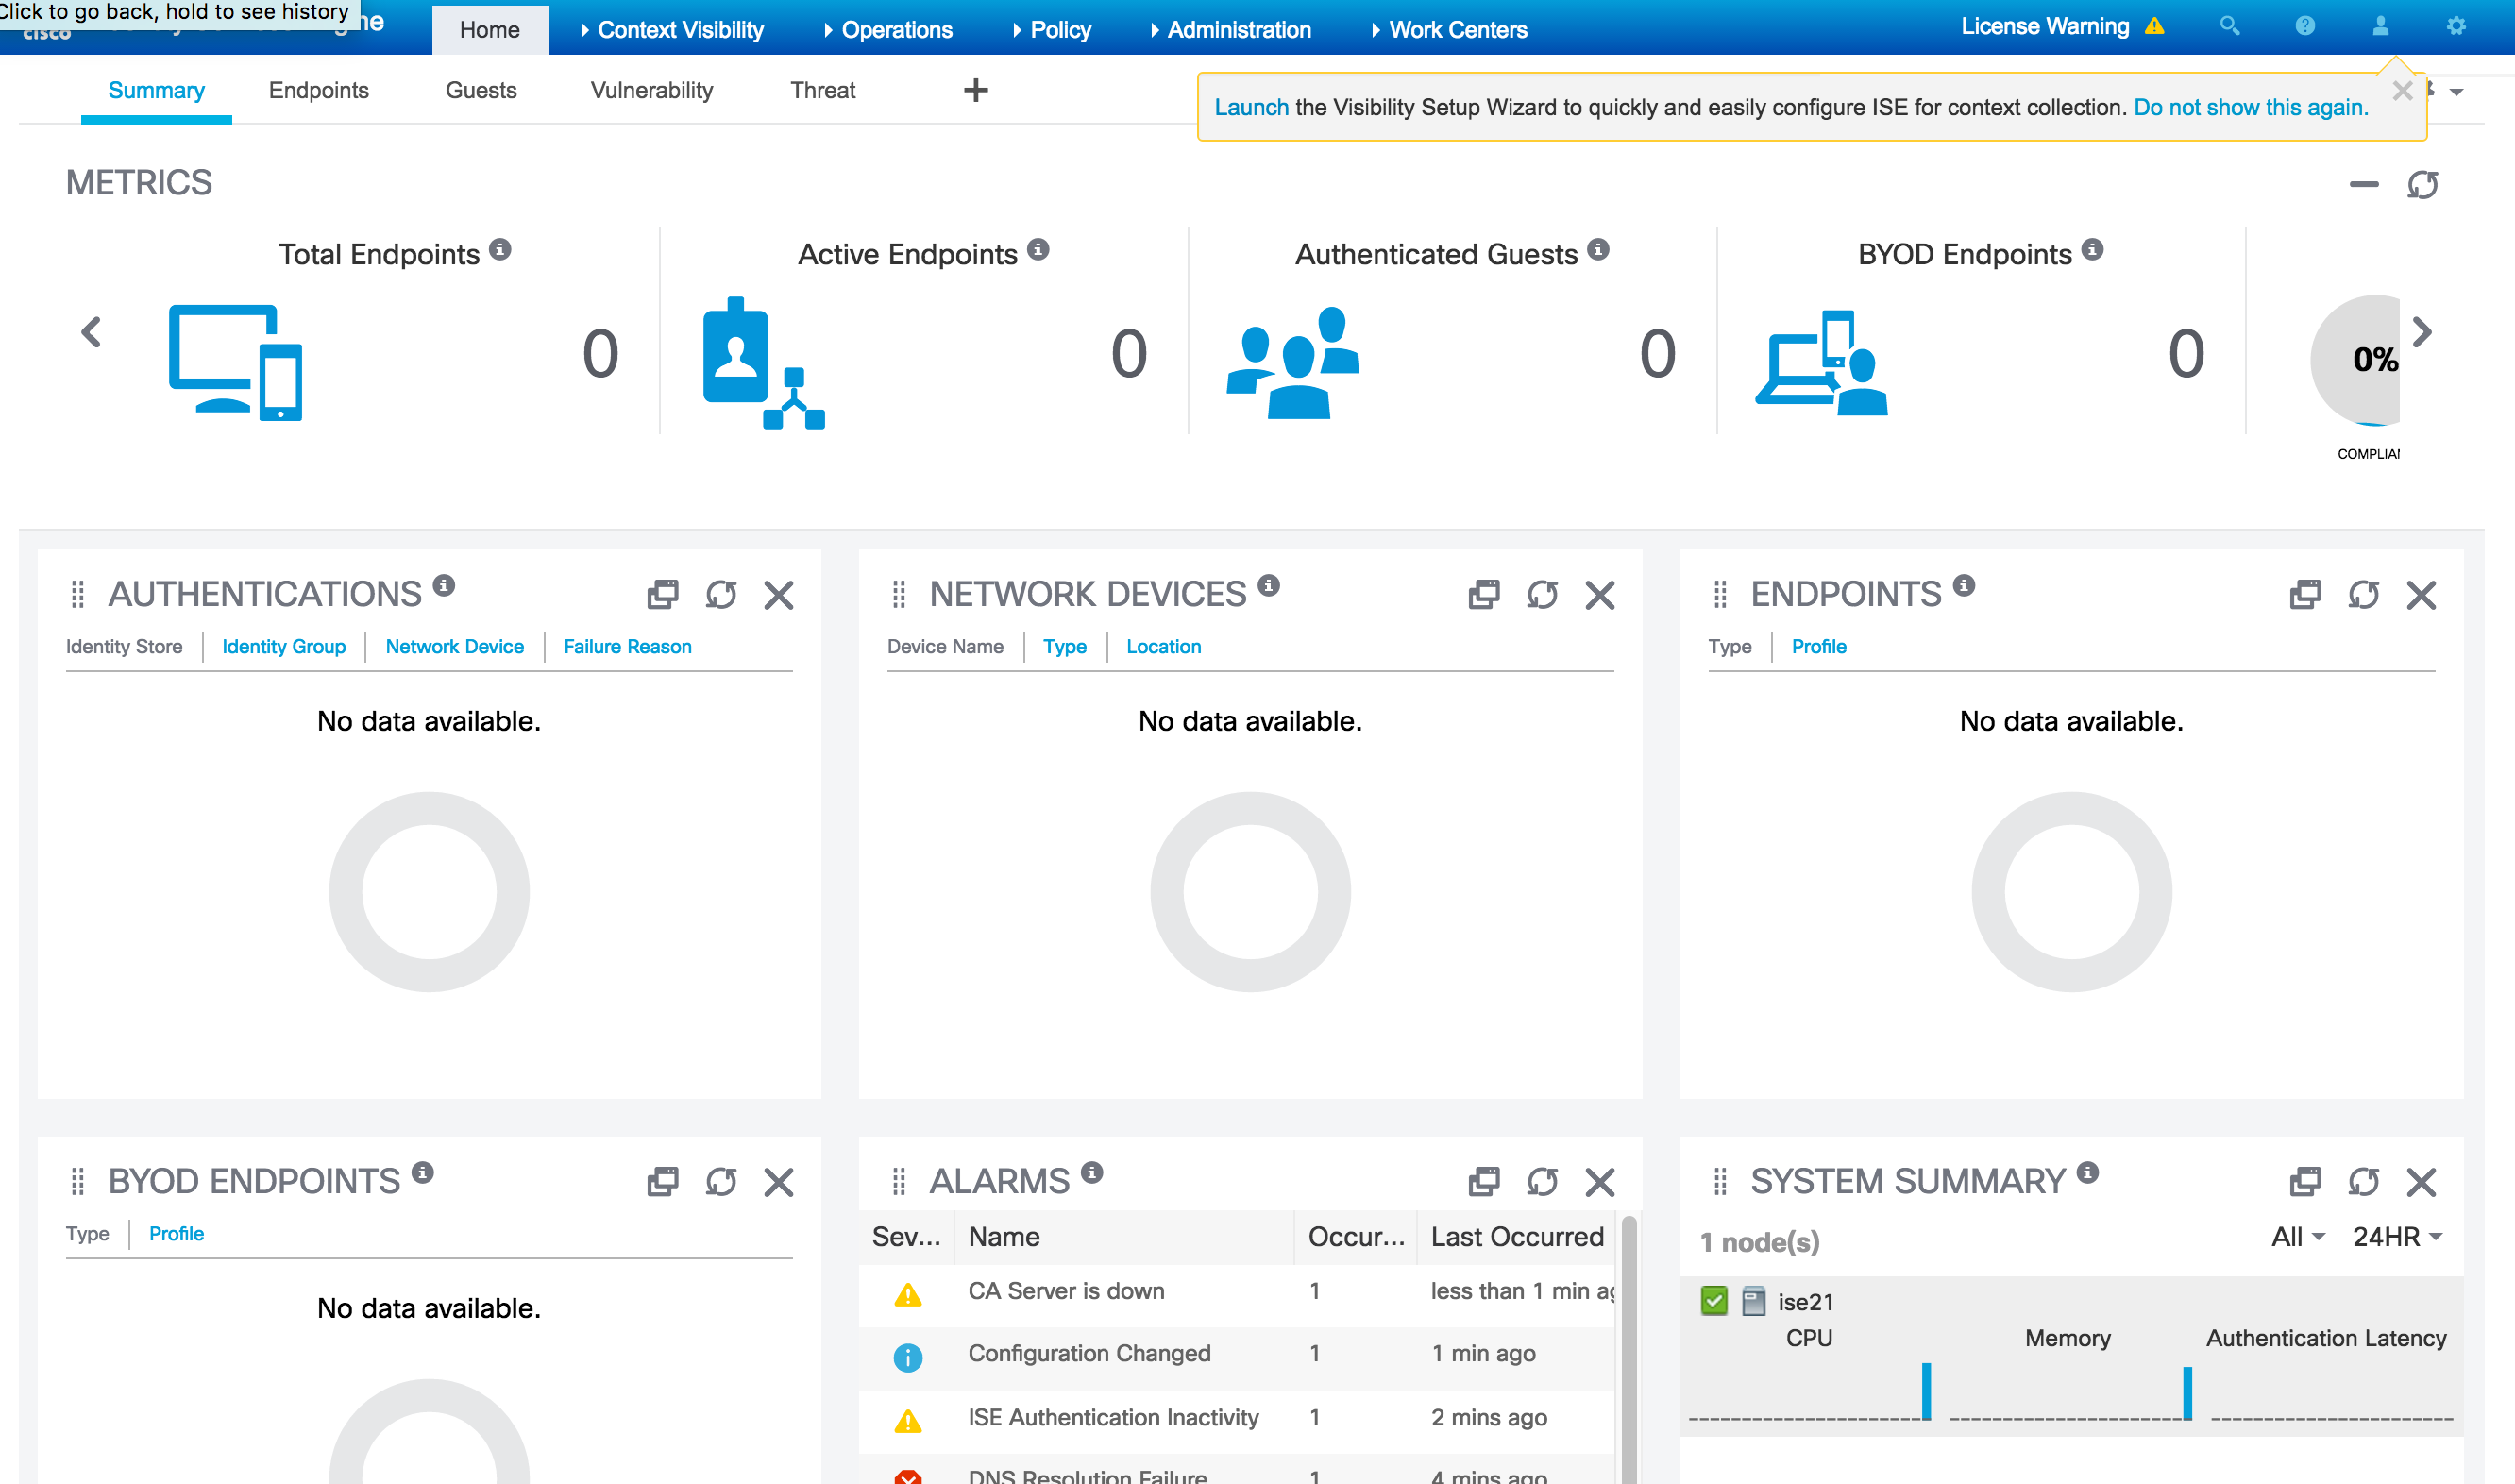Collapse the Metrics section with minus icon

click(2364, 185)
